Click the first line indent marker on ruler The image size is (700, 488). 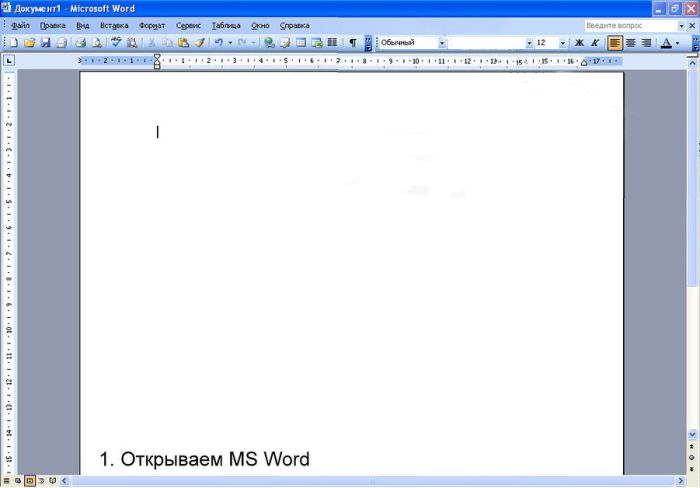click(157, 57)
